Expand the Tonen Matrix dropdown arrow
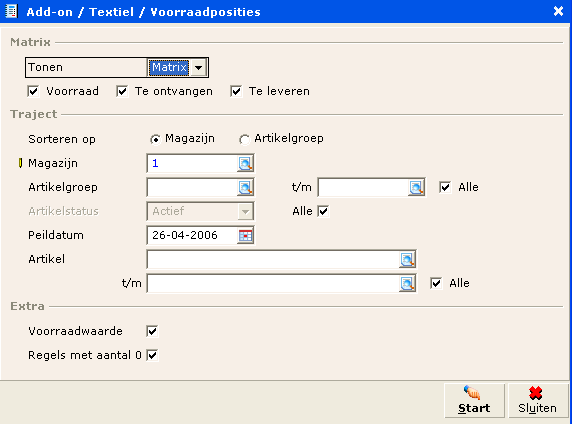This screenshot has height=424, width=572. (x=198, y=68)
